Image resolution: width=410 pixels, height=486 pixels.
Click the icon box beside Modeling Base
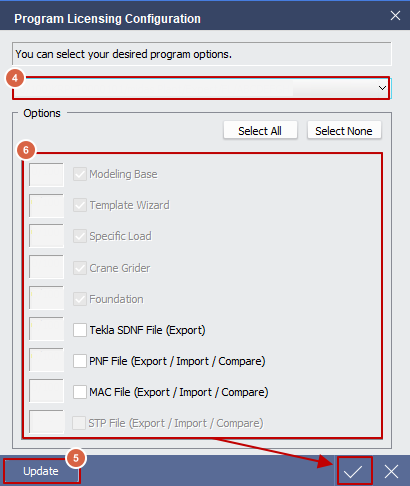click(x=46, y=175)
